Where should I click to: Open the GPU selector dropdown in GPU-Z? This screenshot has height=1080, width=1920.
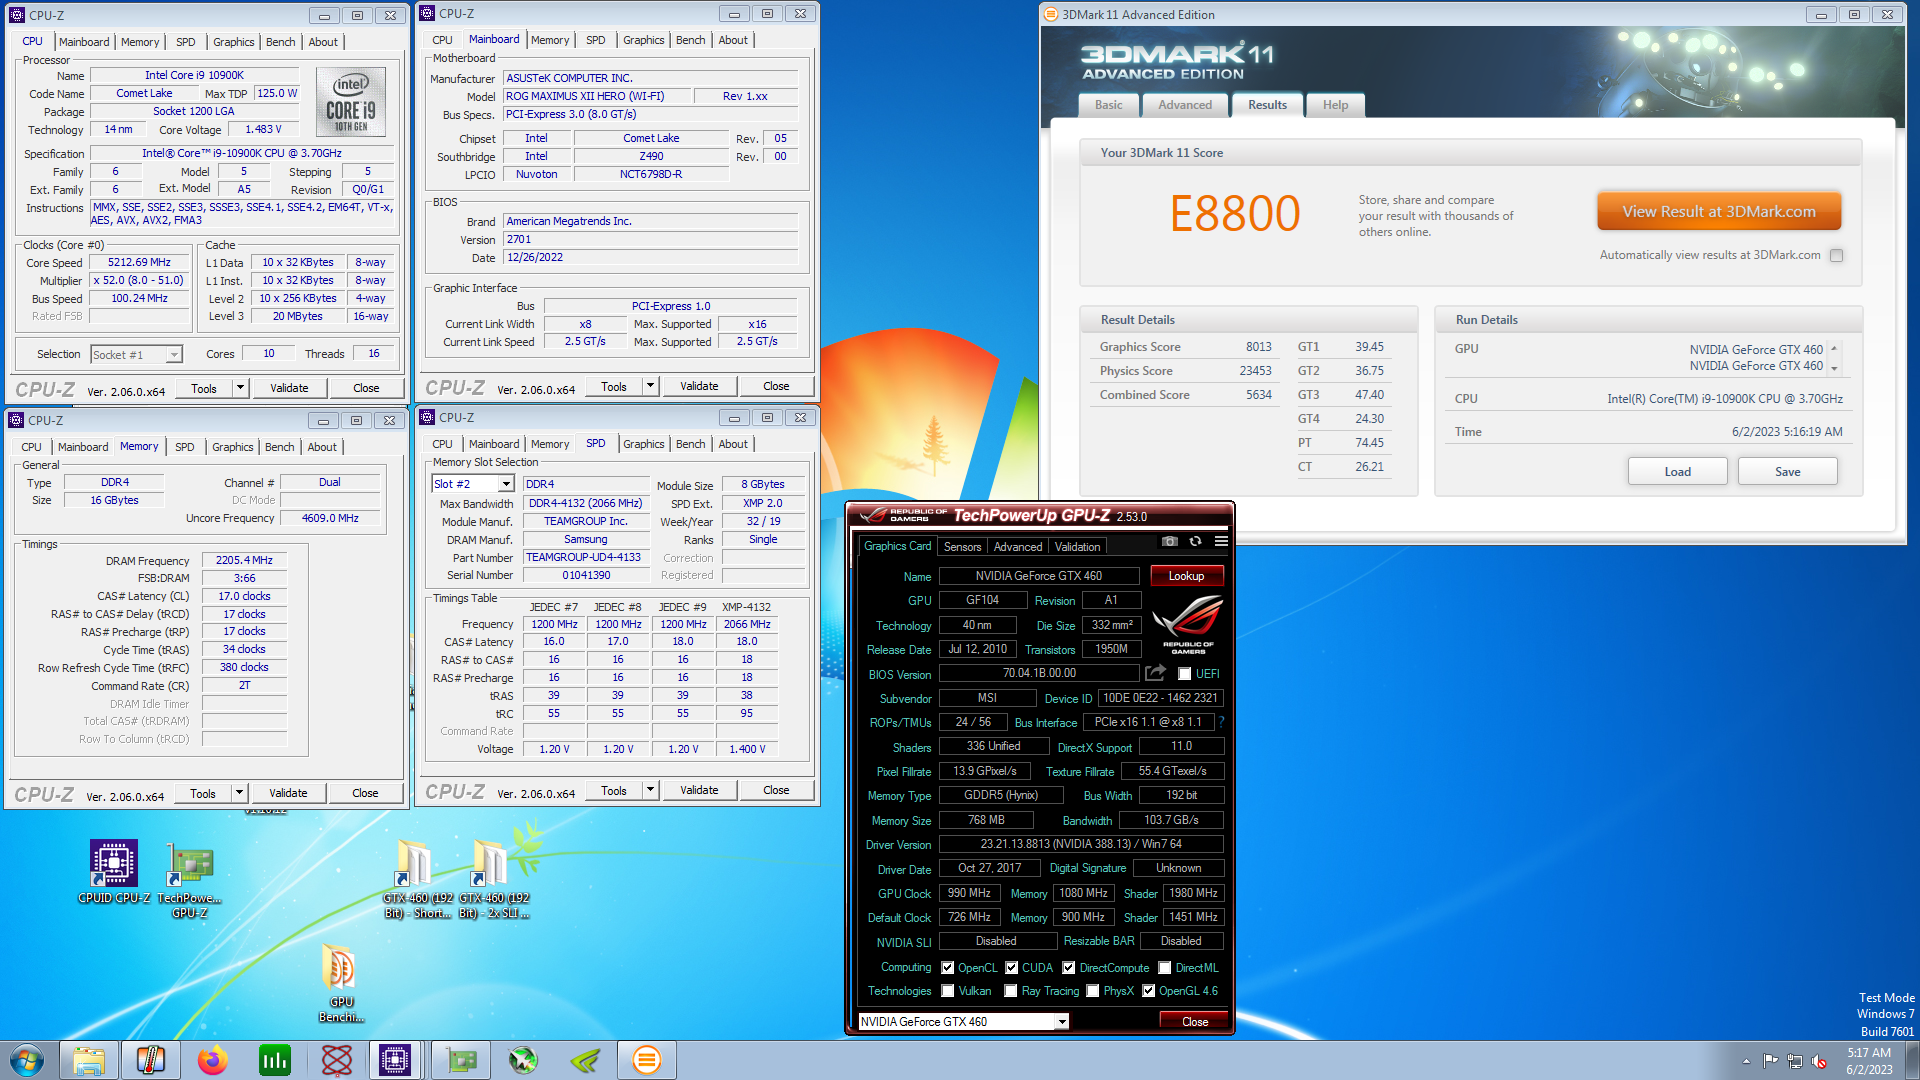pyautogui.click(x=1062, y=1022)
